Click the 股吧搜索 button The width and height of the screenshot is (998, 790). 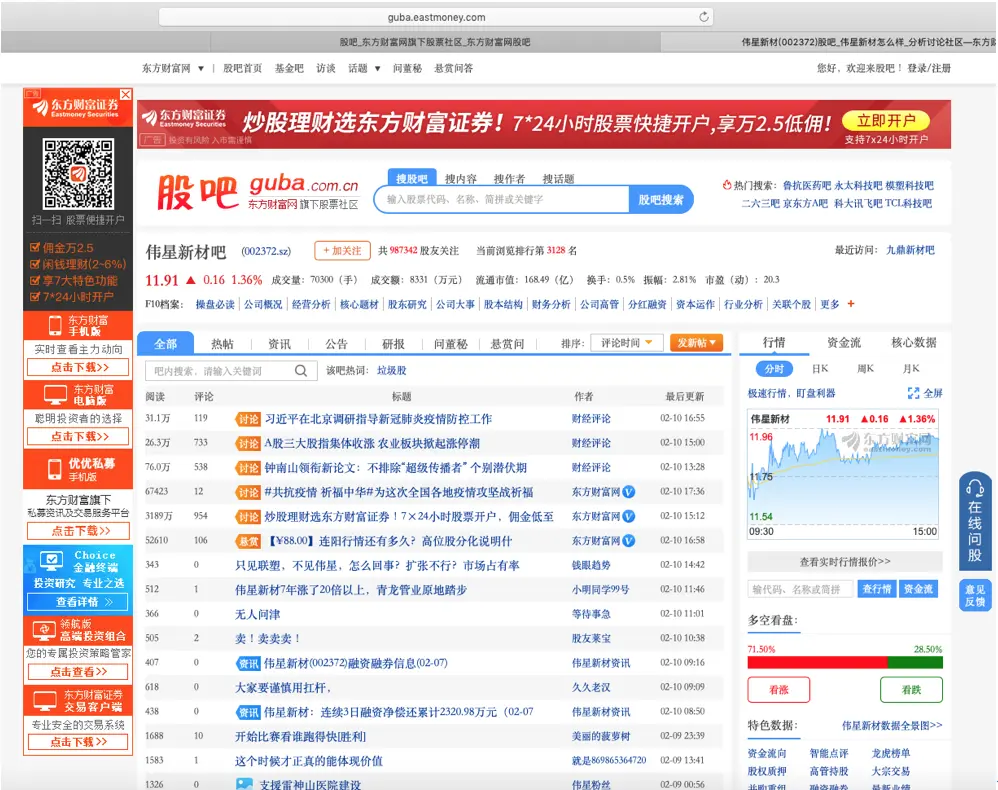[x=661, y=200]
